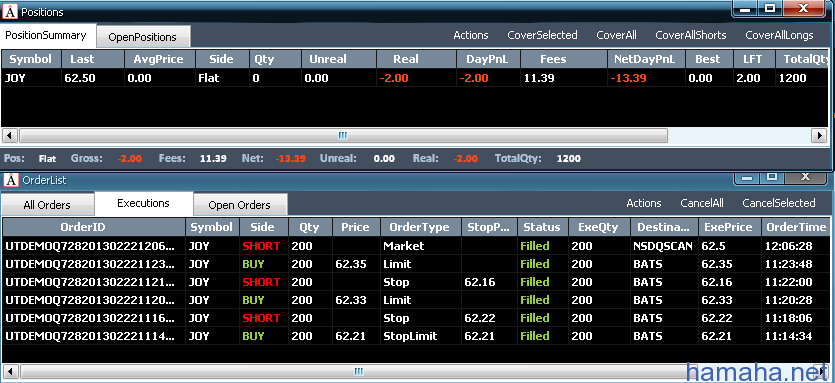This screenshot has width=835, height=383.
Task: Open the Executions tab
Action: pos(143,203)
